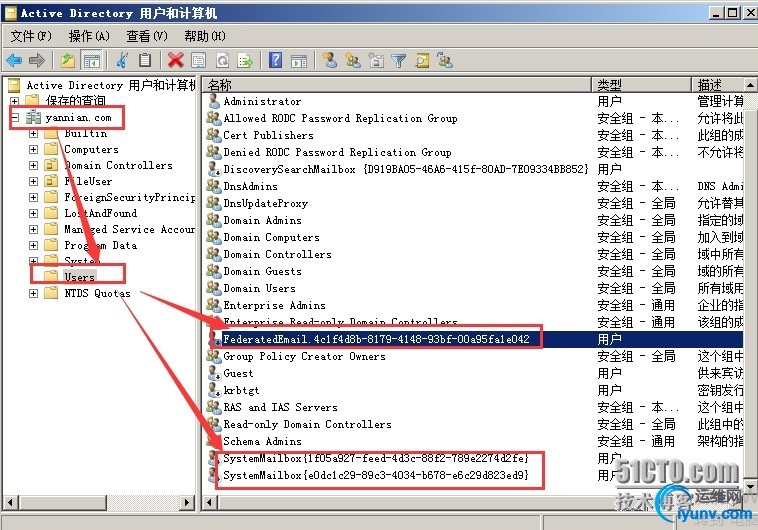Select the Users container in tree
This screenshot has height=530, width=758.
click(x=80, y=277)
